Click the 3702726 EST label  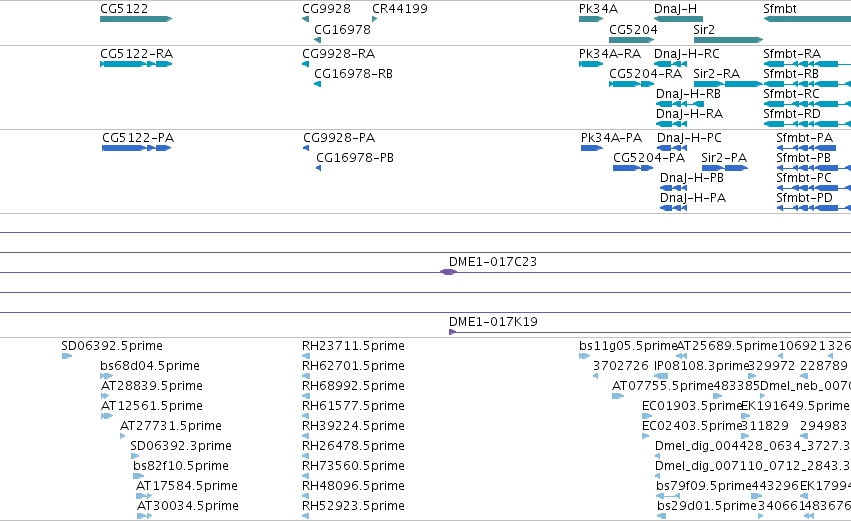(620, 366)
